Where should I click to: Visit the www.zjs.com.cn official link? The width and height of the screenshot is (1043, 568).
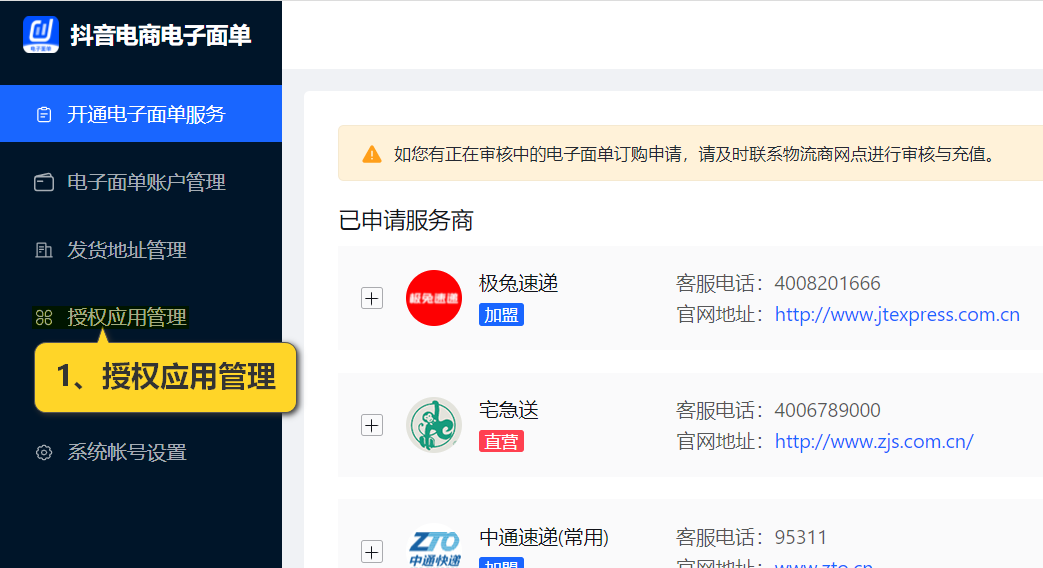click(874, 441)
